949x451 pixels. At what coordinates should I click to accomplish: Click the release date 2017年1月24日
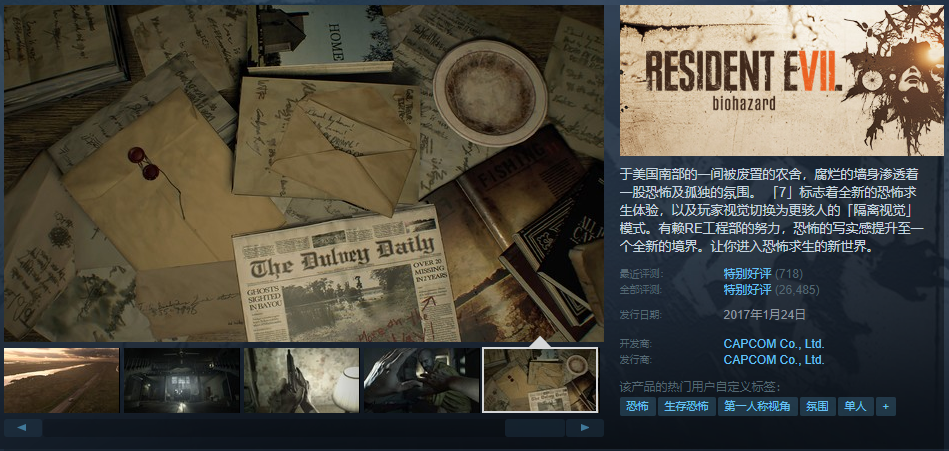765,314
